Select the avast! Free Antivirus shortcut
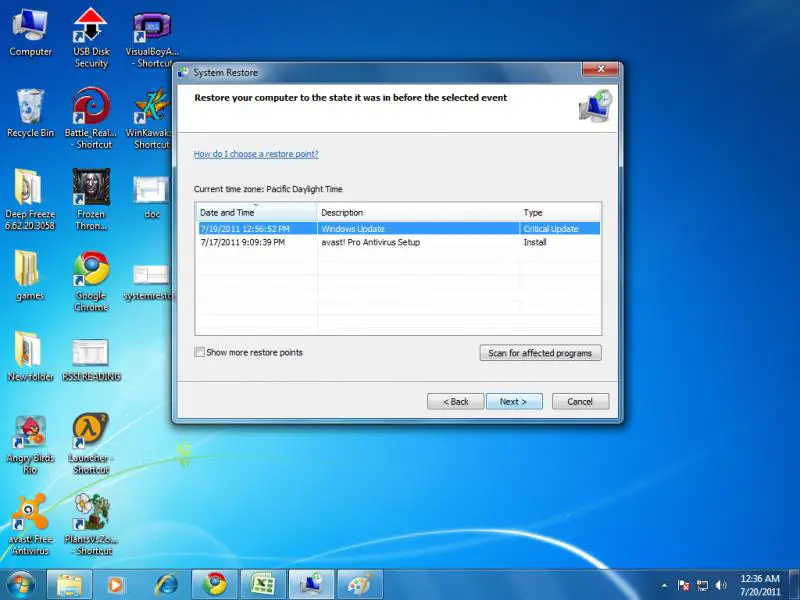800x600 pixels. click(30, 524)
